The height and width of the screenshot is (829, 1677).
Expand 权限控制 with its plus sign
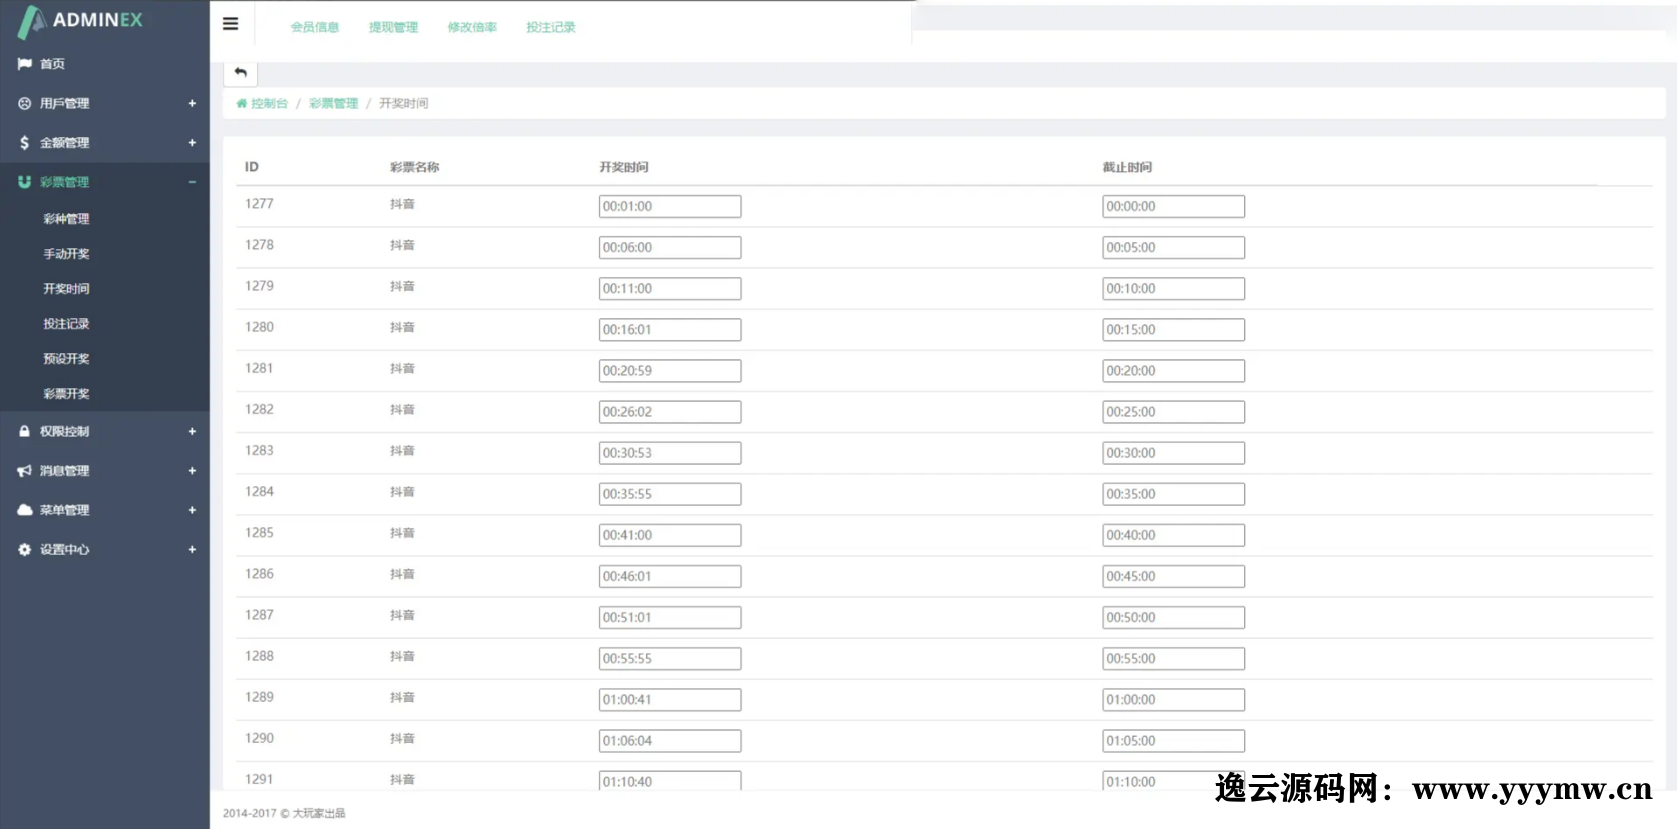point(192,431)
